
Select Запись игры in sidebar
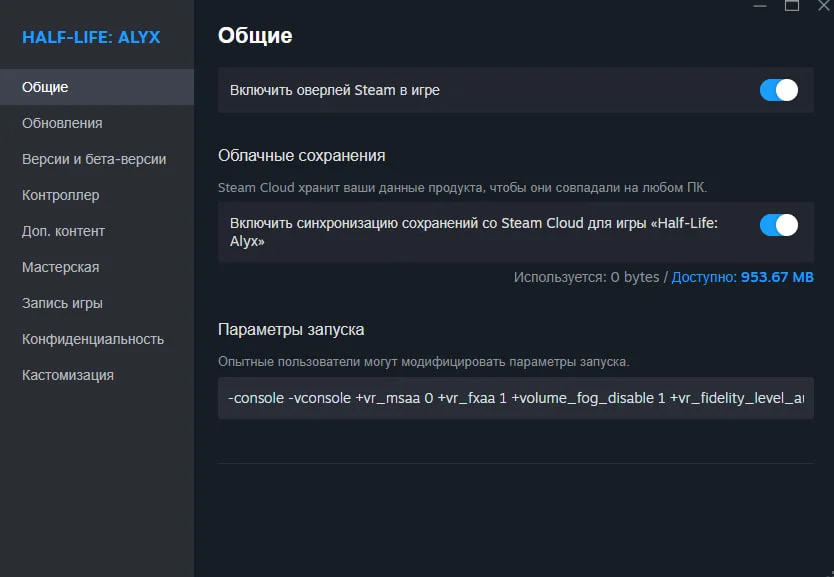[97, 303]
